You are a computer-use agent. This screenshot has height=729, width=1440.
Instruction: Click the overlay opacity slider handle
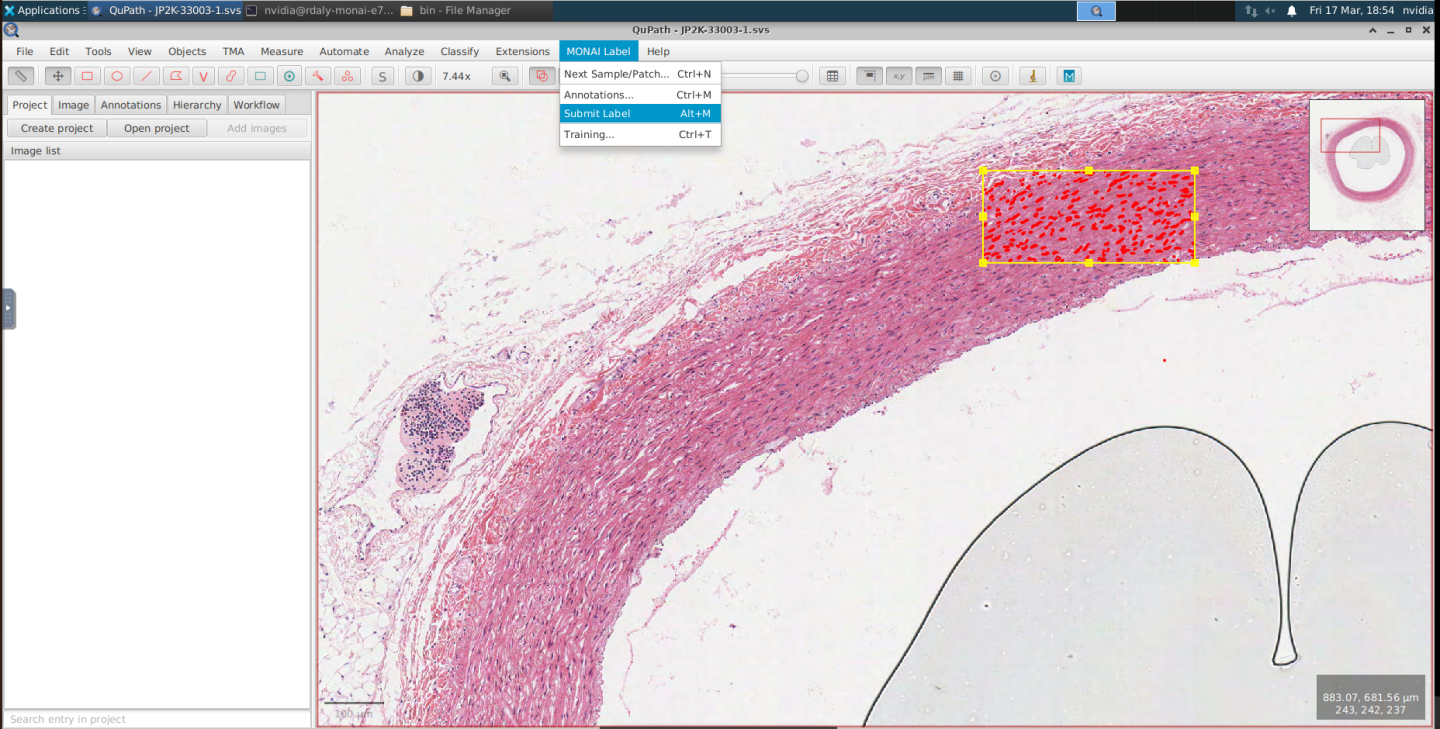pyautogui.click(x=802, y=76)
